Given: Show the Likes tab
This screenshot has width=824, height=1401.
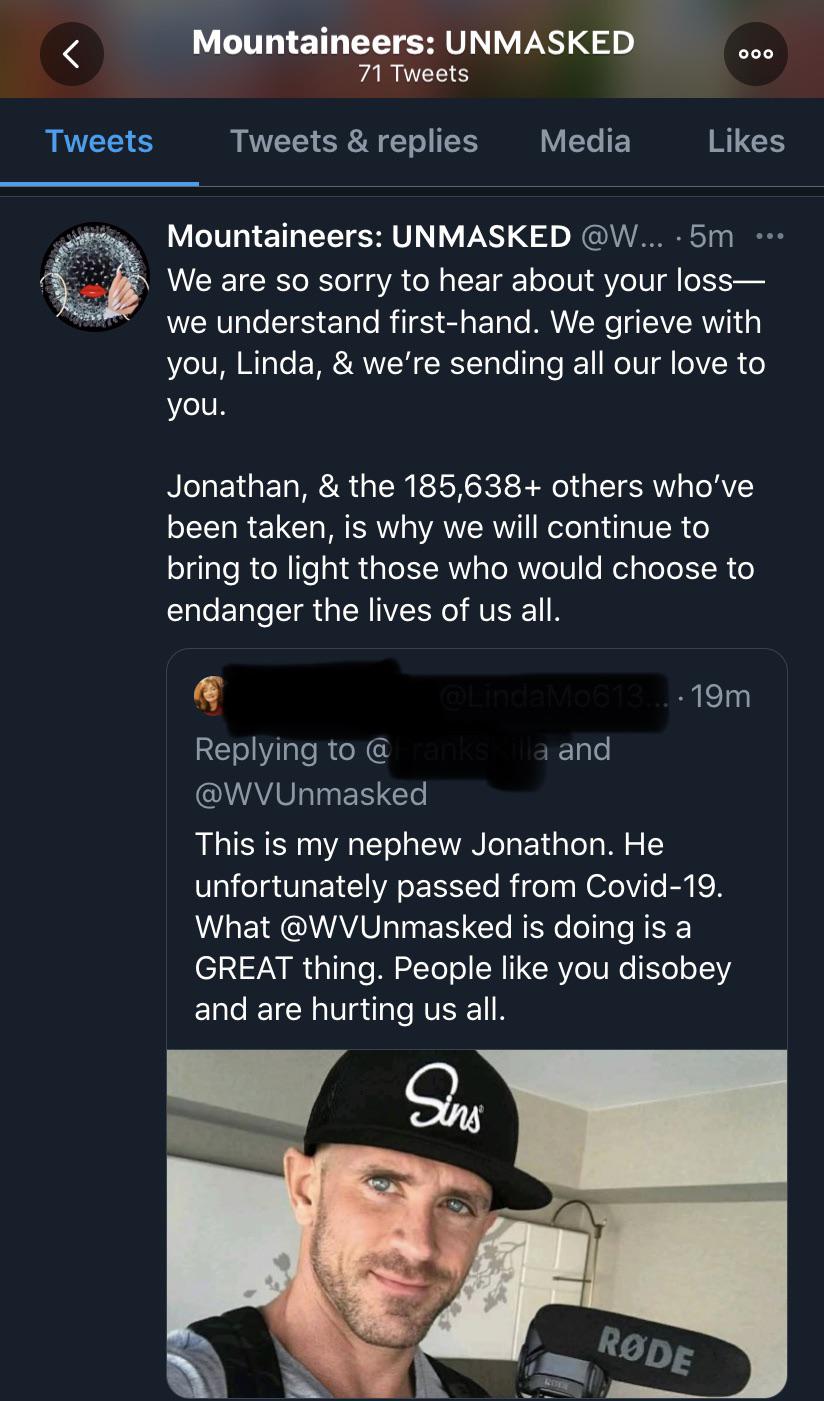Looking at the screenshot, I should point(746,141).
